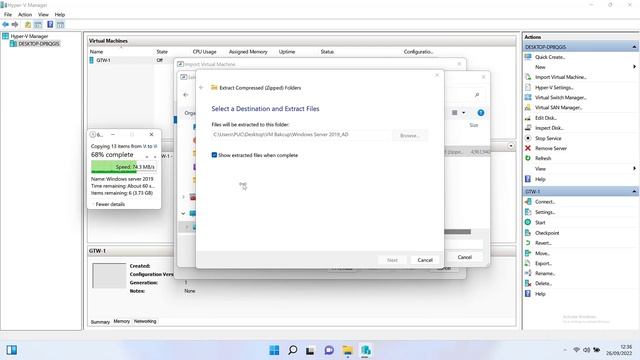
Task: Click Virtual Switch Manager icon
Action: (x=528, y=97)
